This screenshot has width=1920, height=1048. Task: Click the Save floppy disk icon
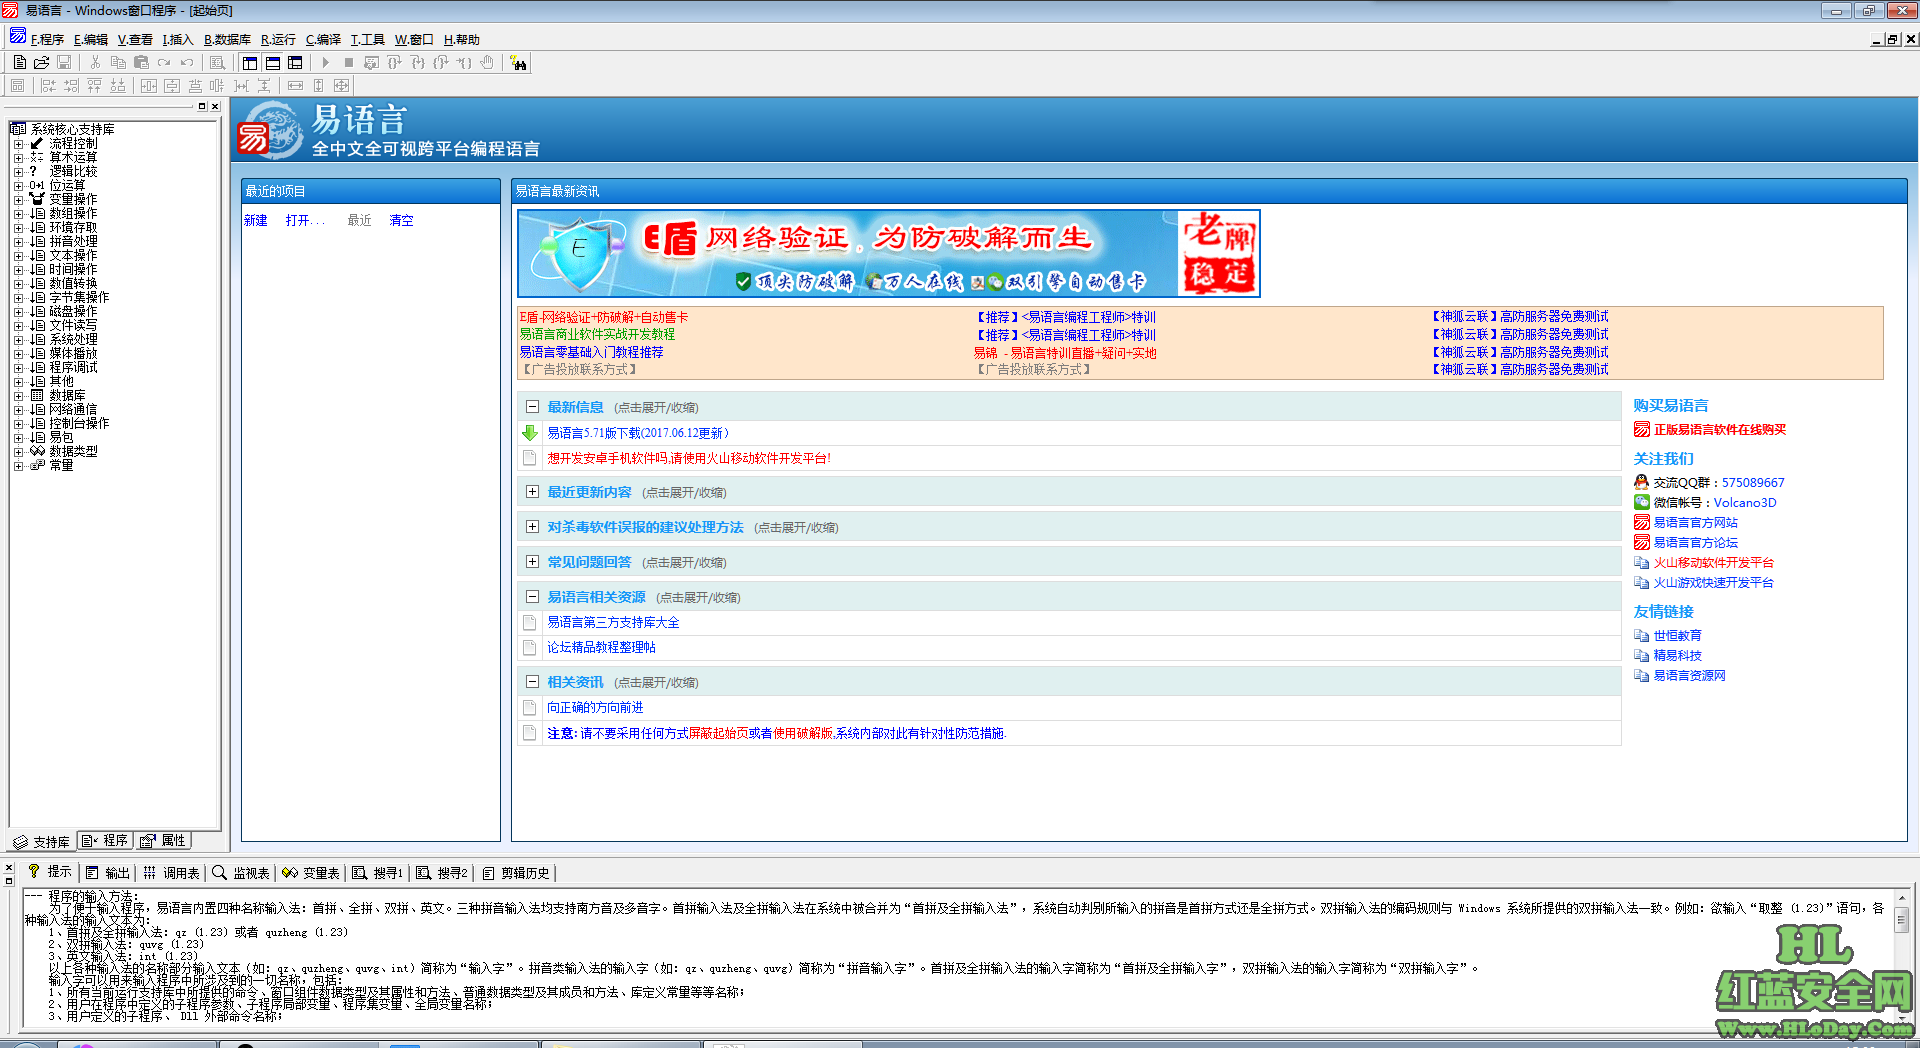click(x=64, y=62)
